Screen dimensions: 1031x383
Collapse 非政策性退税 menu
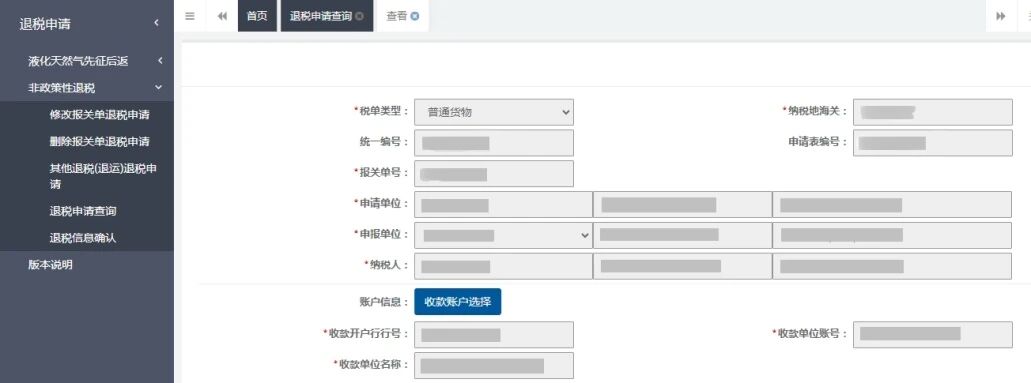tap(87, 88)
